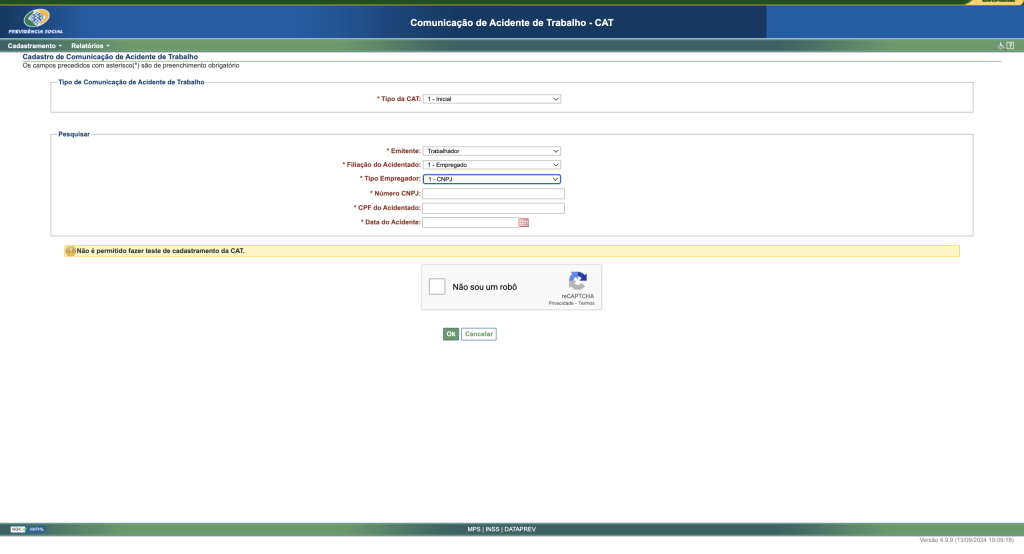
Task: Open reCAPTCHA Termos link
Action: [586, 303]
